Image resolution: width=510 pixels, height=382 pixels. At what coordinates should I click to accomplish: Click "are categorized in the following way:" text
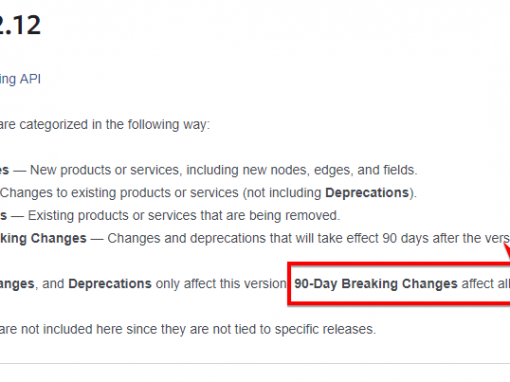tap(105, 125)
